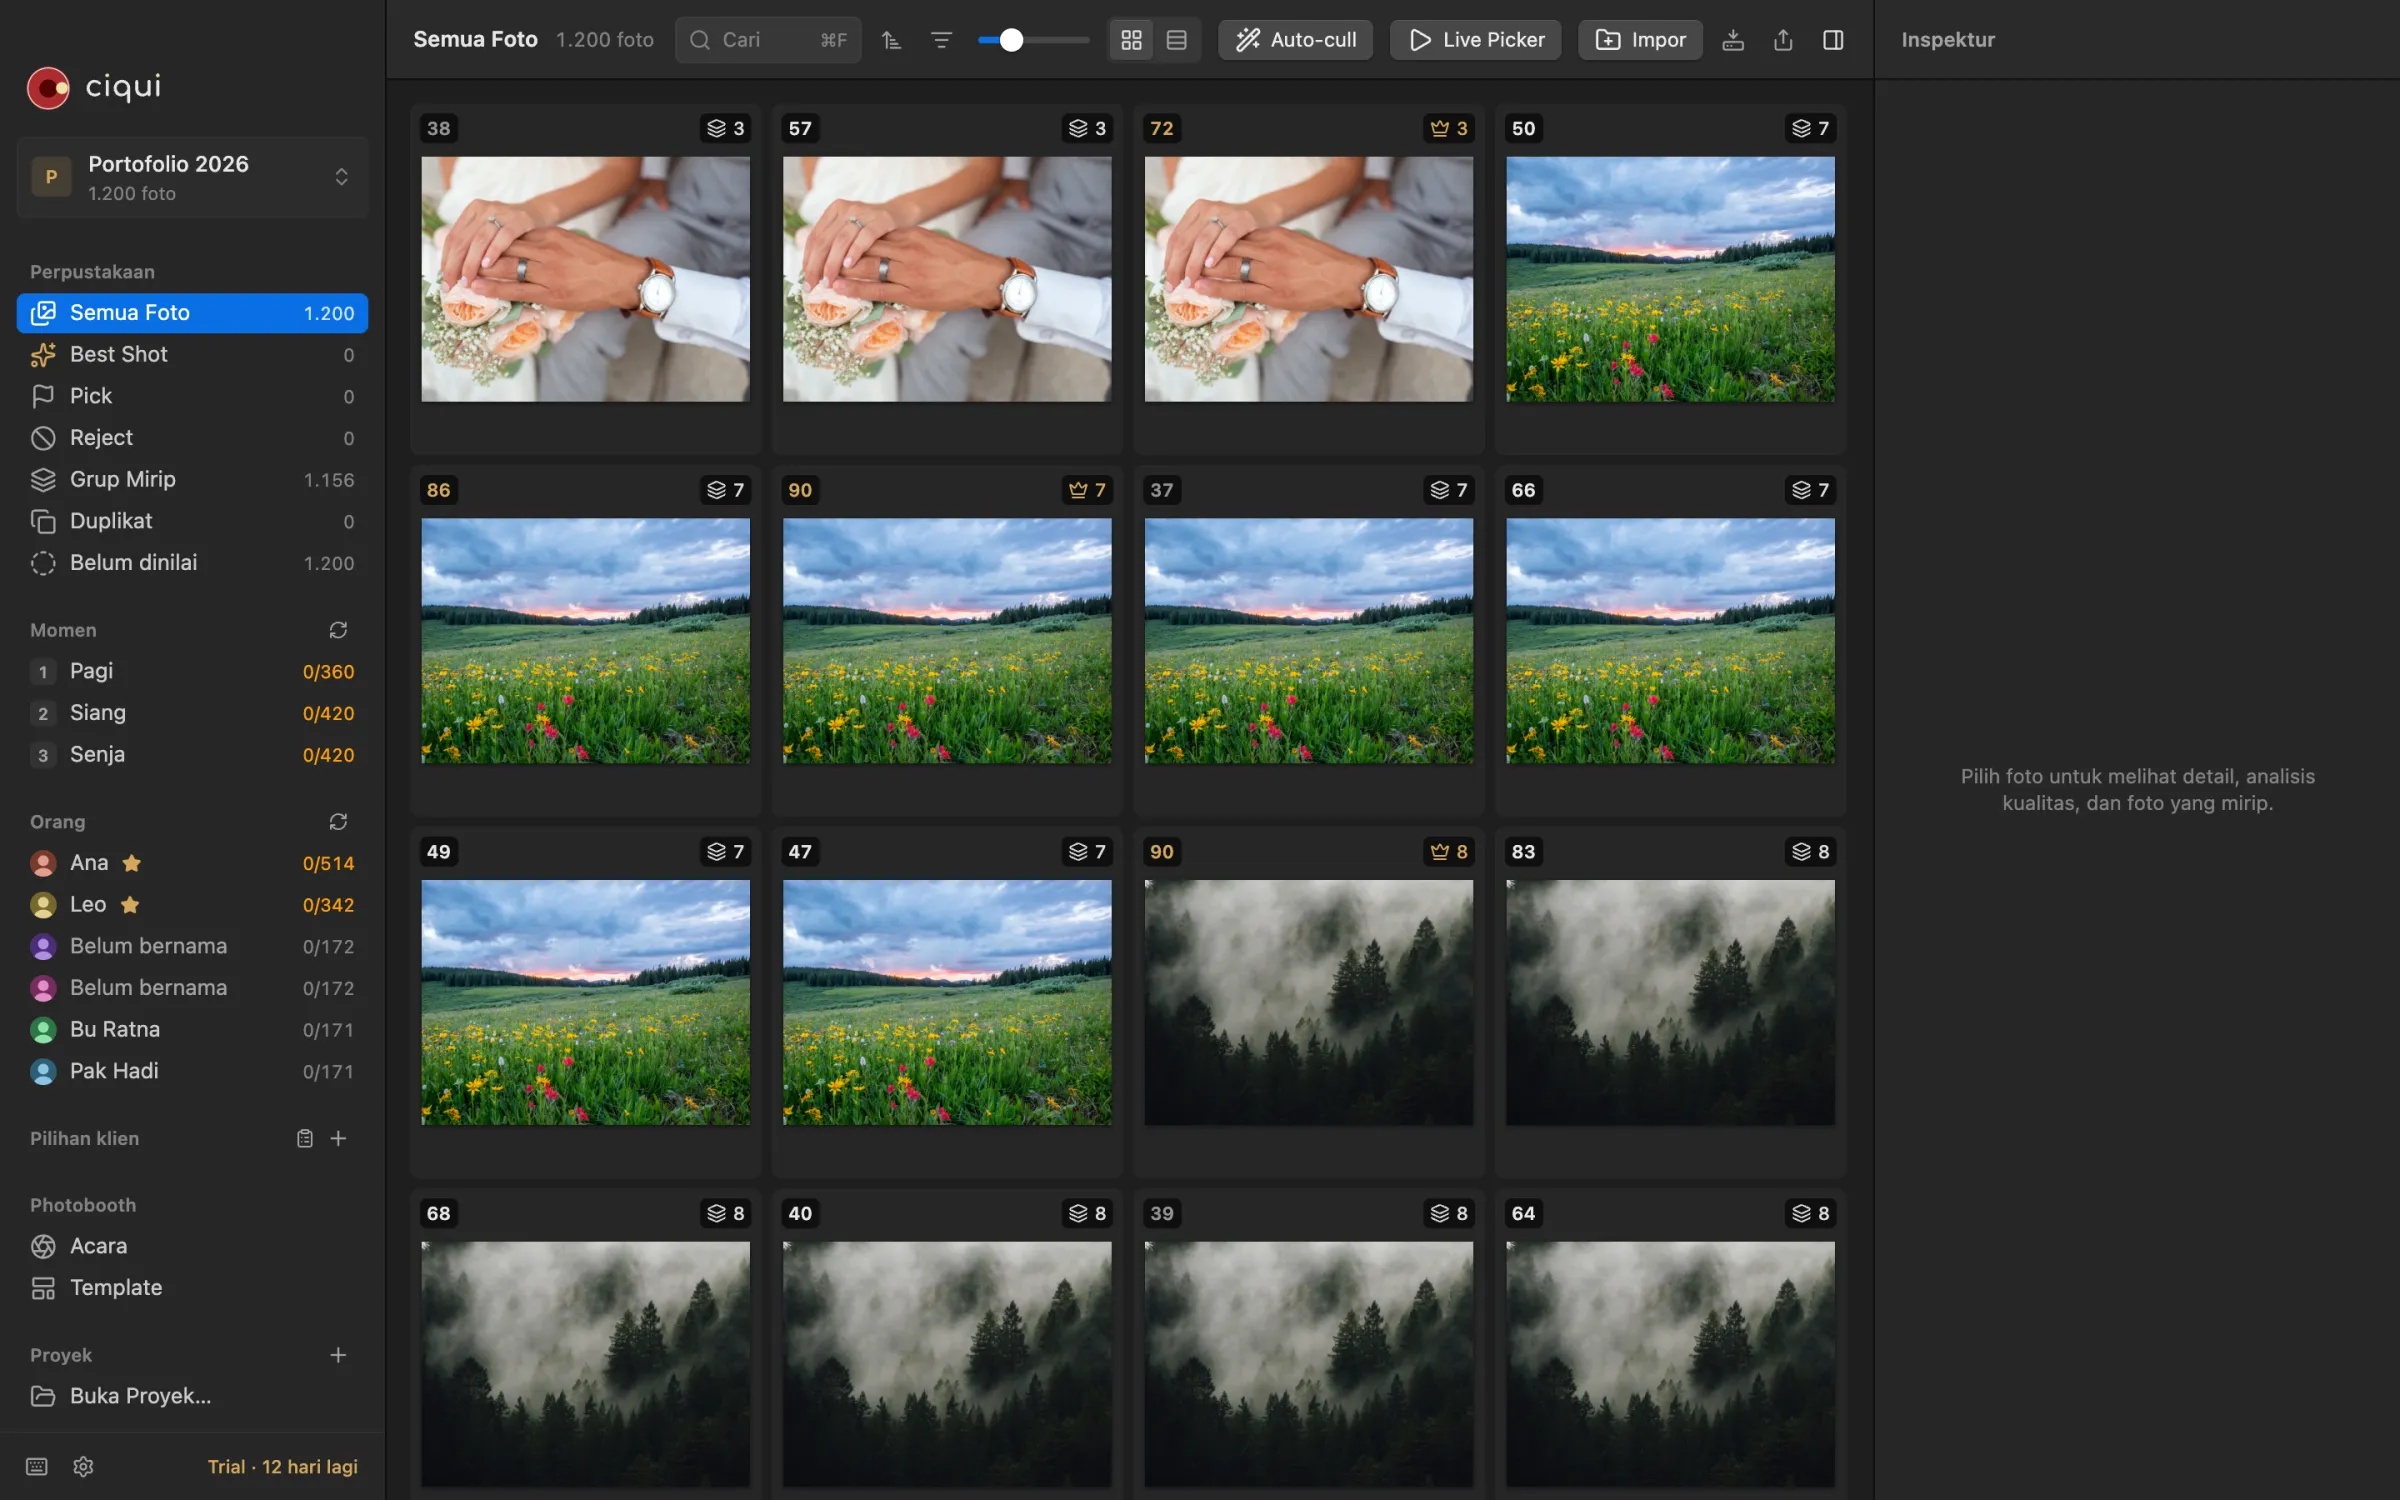Click the share export icon in toolbar
The image size is (2400, 1500).
(1783, 40)
